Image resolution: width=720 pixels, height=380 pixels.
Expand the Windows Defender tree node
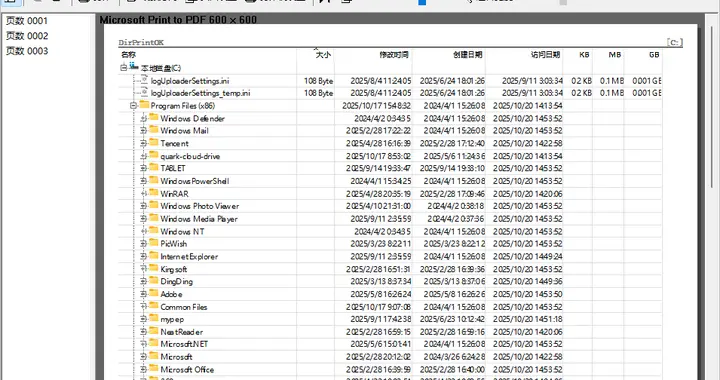(x=143, y=118)
